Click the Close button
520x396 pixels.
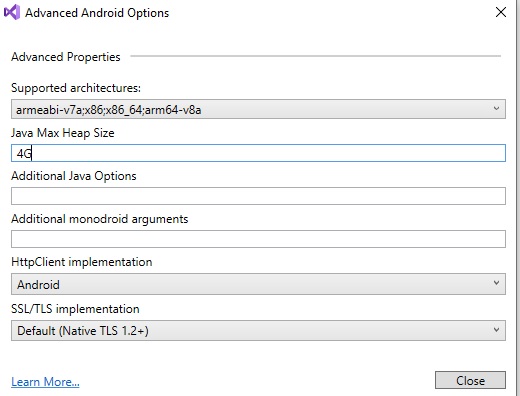click(470, 380)
